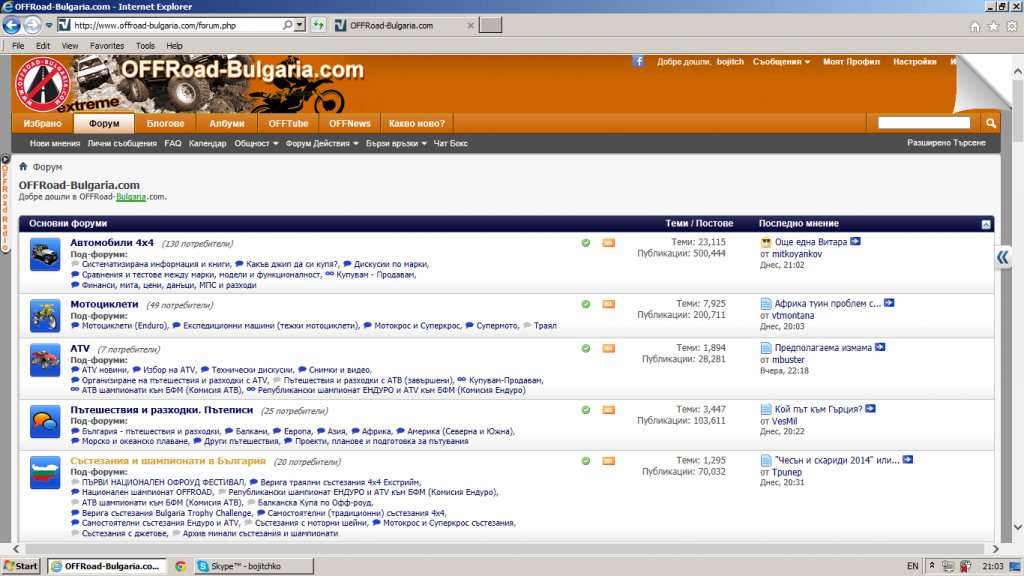Screen dimensions: 1024x576
Task: Click the vertical scrollbar down arrow
Action: coord(1017,526)
